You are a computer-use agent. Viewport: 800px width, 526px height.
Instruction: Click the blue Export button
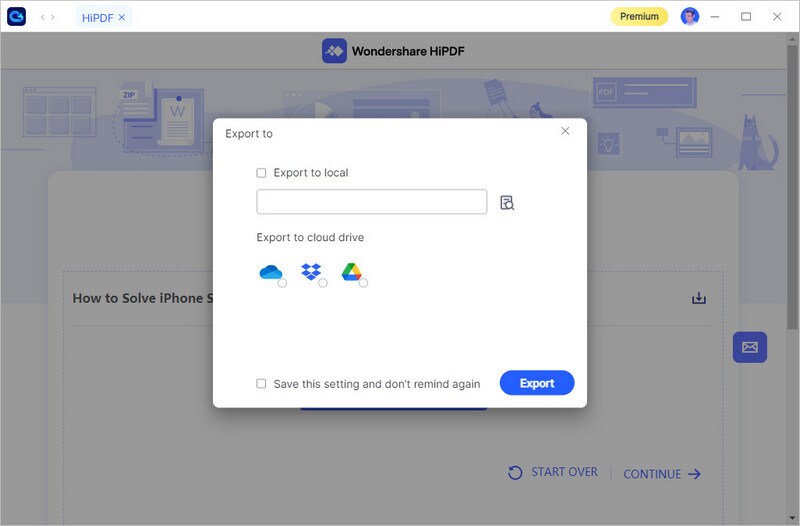[x=537, y=383]
